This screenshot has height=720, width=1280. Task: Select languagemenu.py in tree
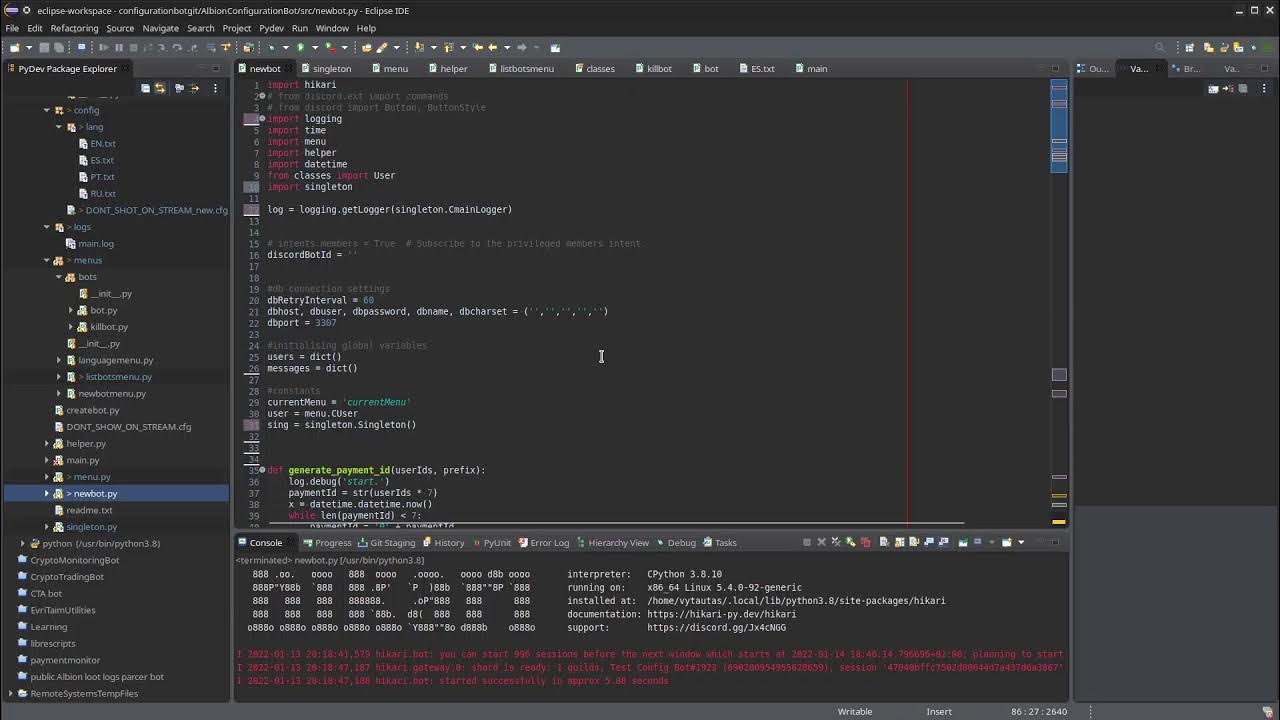click(x=116, y=360)
